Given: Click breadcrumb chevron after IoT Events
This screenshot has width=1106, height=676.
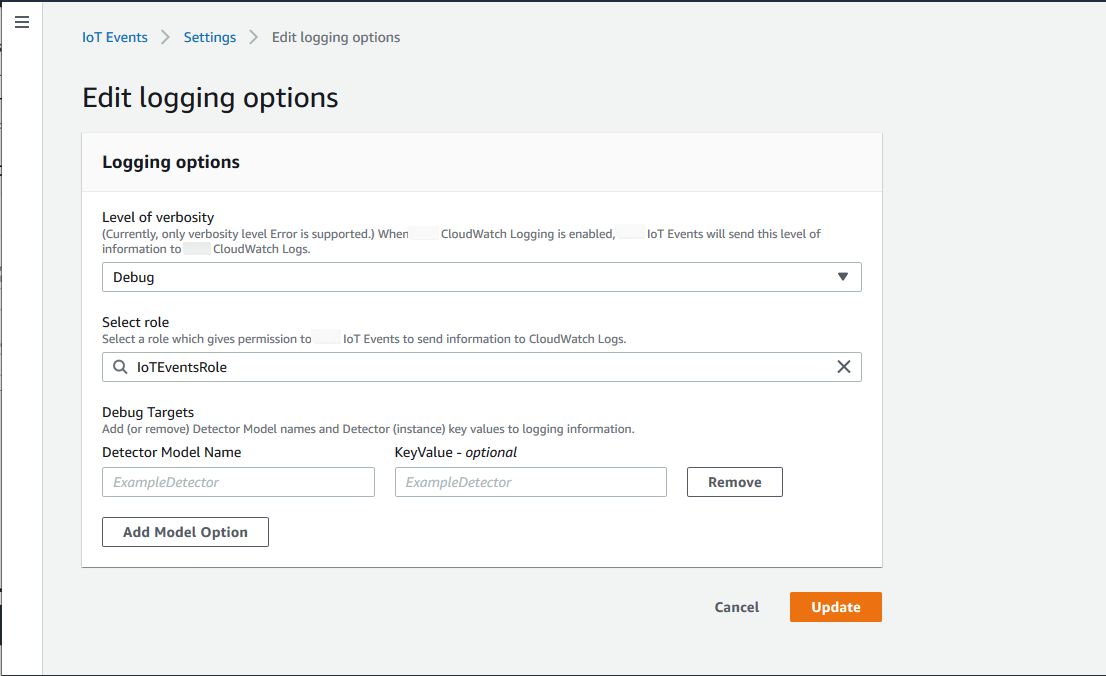Looking at the screenshot, I should click(165, 38).
